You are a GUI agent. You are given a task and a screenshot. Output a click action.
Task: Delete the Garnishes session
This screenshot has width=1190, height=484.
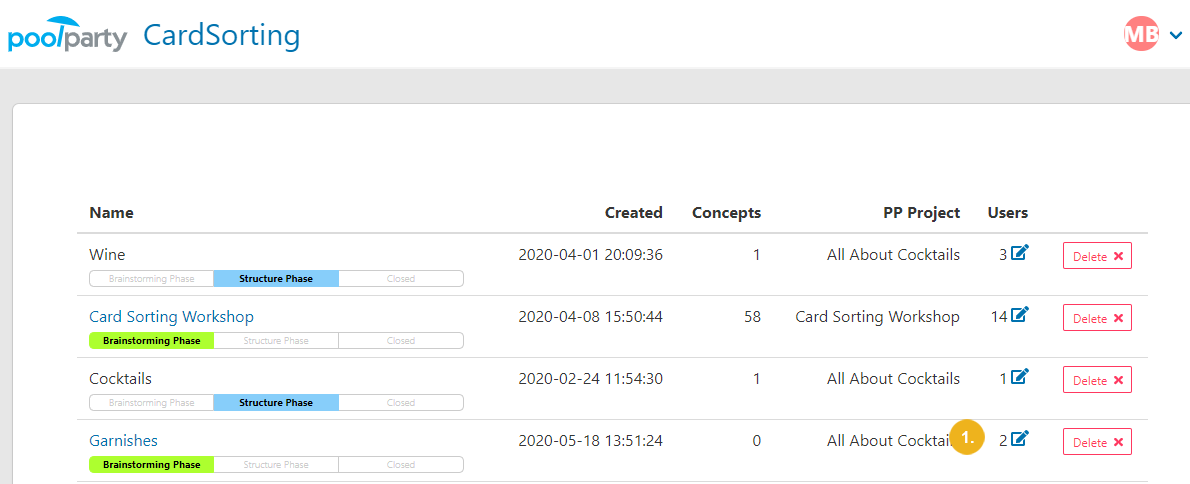click(x=1097, y=442)
